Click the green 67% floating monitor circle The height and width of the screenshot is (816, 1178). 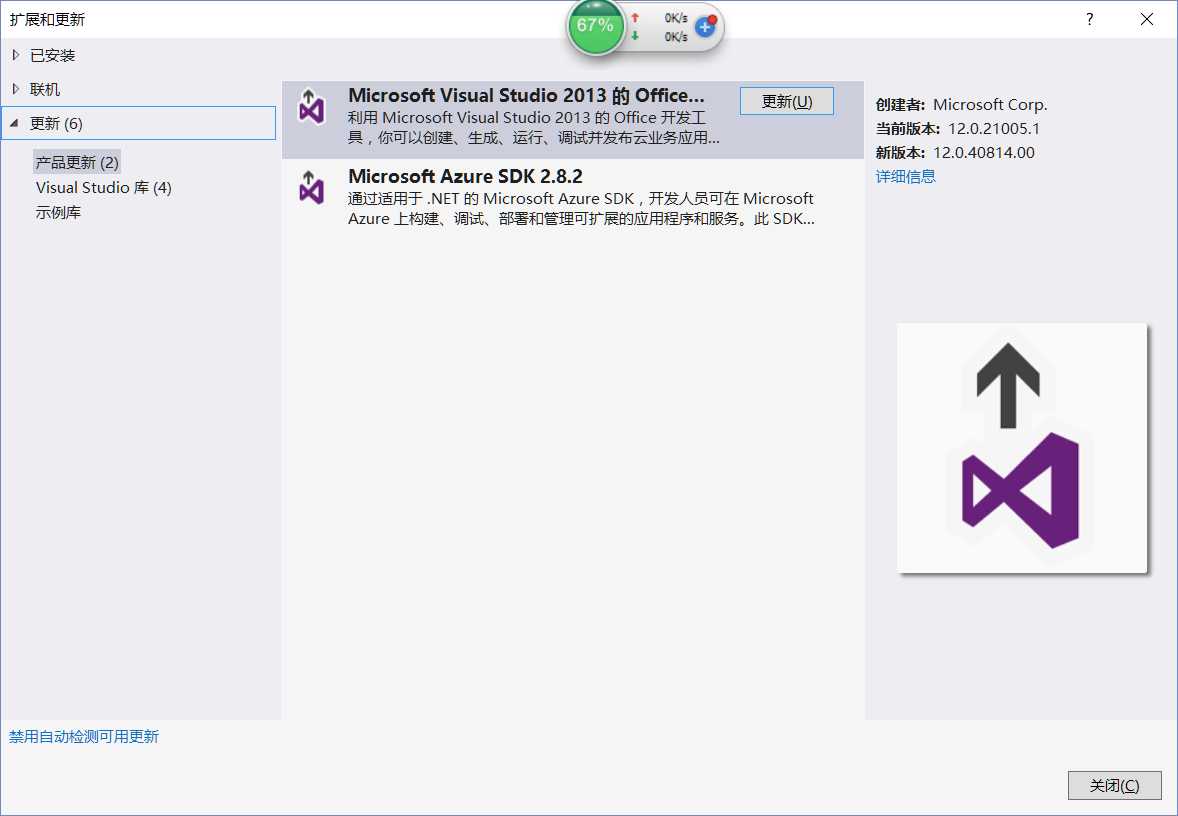tap(595, 26)
